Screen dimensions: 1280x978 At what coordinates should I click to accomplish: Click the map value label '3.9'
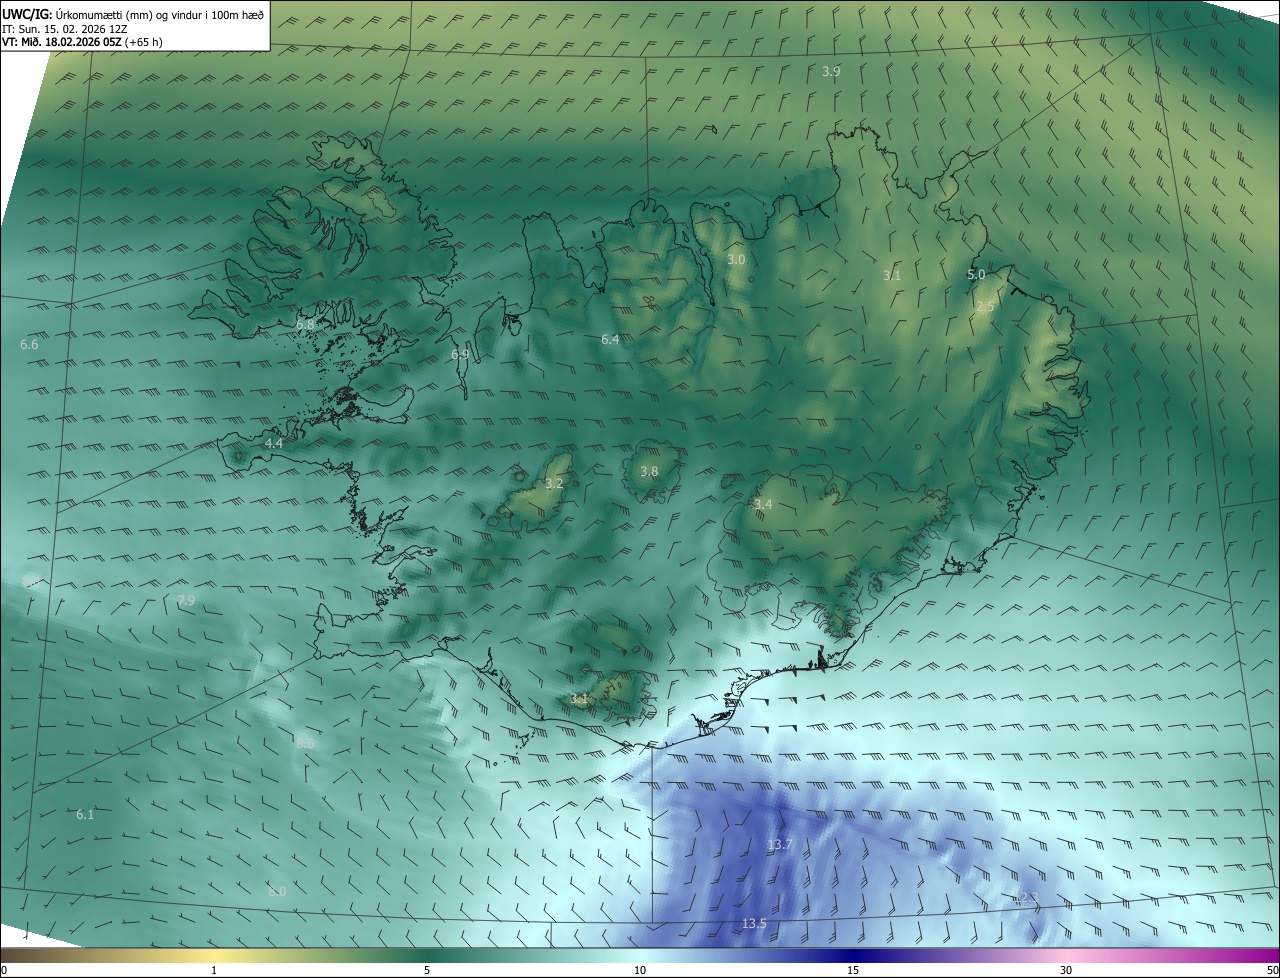831,72
